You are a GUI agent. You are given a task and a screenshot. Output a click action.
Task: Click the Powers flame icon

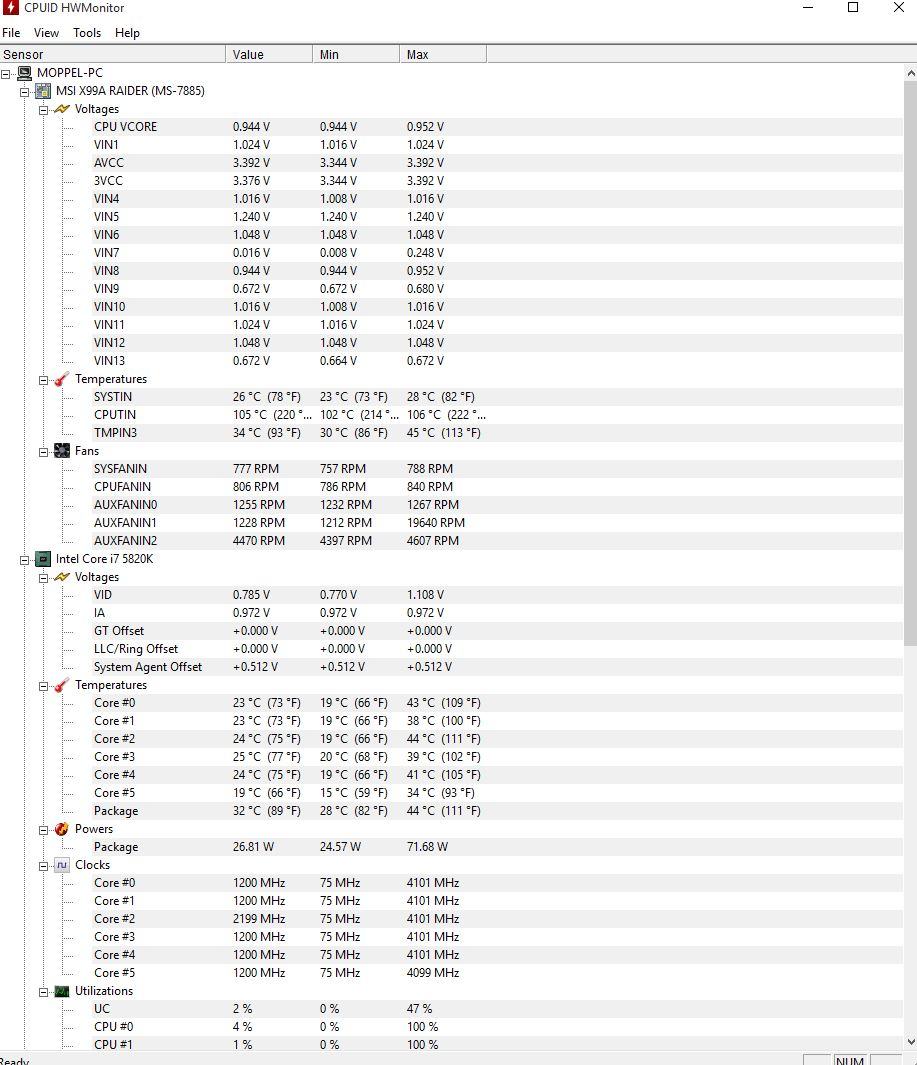point(62,829)
